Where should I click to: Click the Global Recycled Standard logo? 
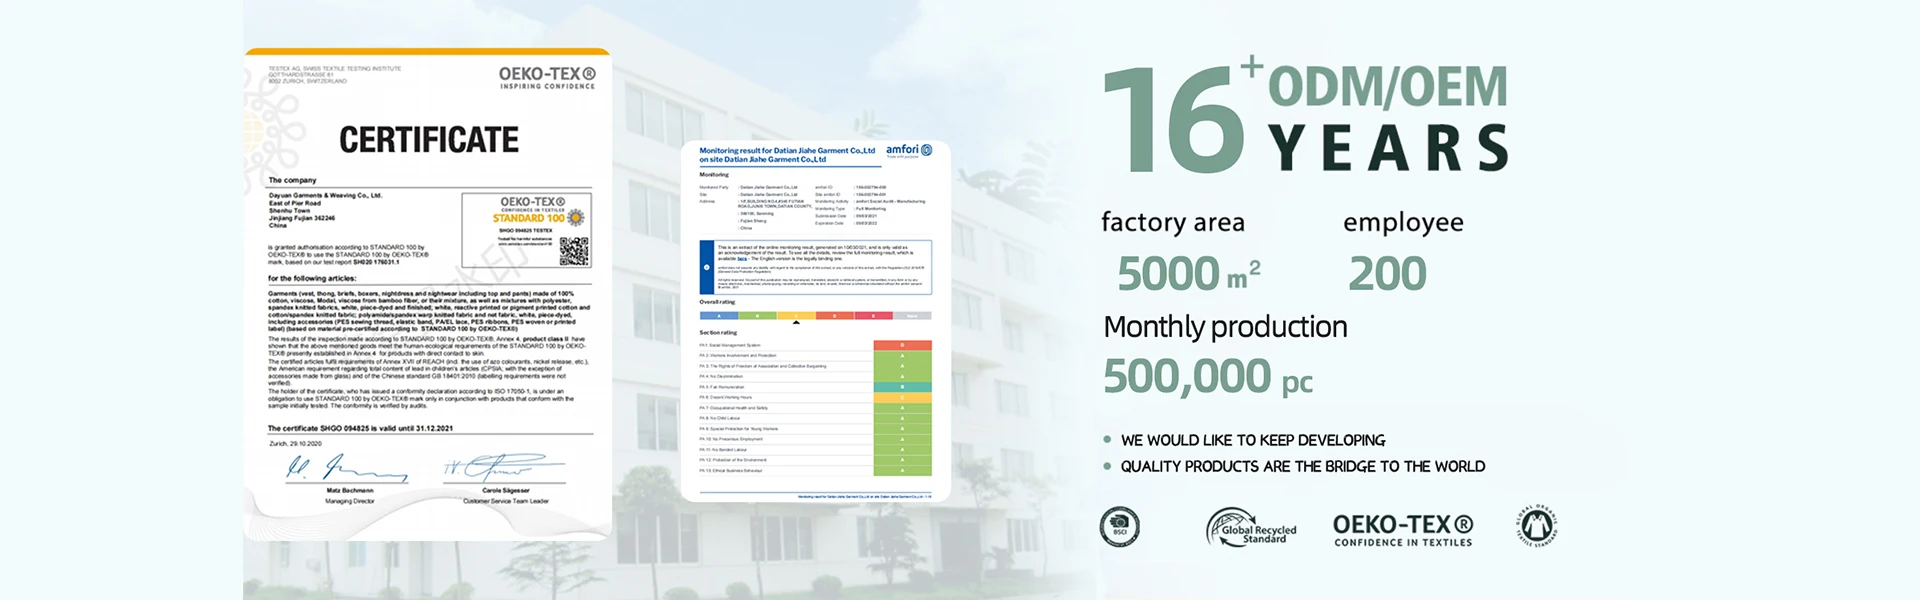click(1251, 527)
